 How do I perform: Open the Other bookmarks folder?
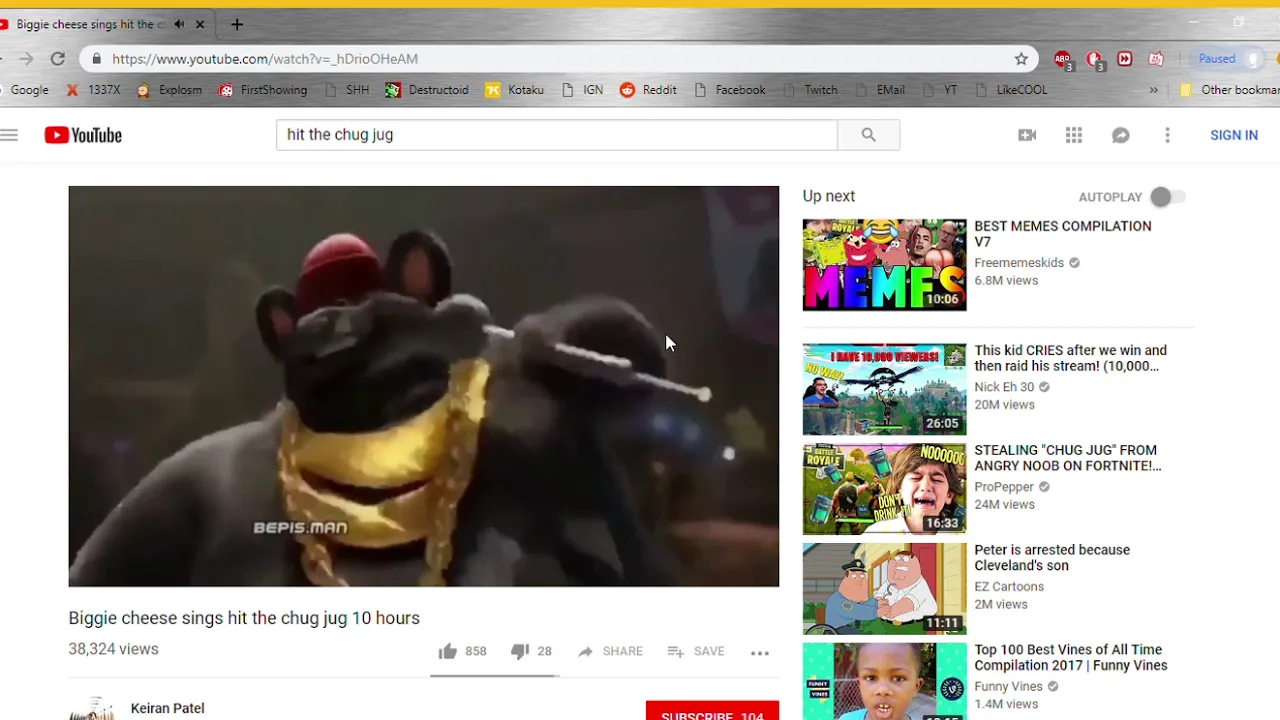coord(1229,90)
